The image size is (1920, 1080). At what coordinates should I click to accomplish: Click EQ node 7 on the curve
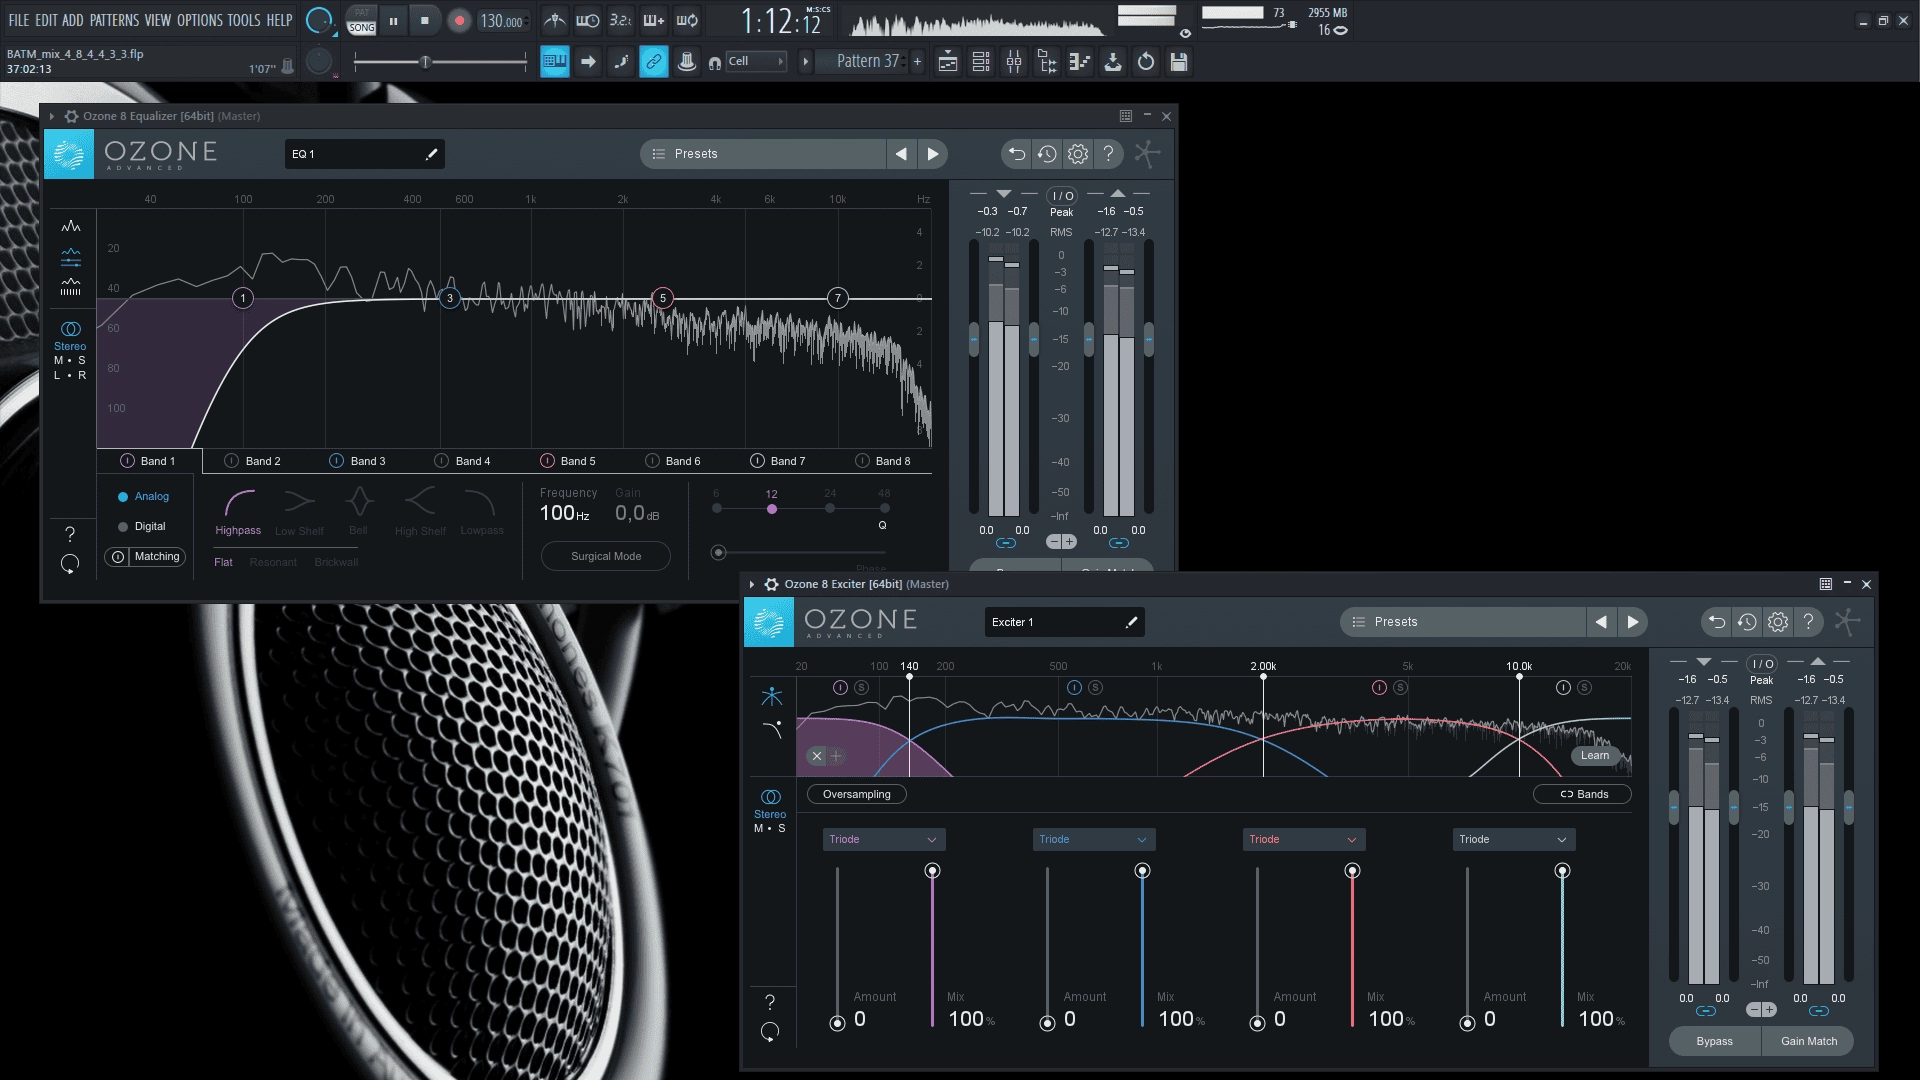pyautogui.click(x=838, y=298)
